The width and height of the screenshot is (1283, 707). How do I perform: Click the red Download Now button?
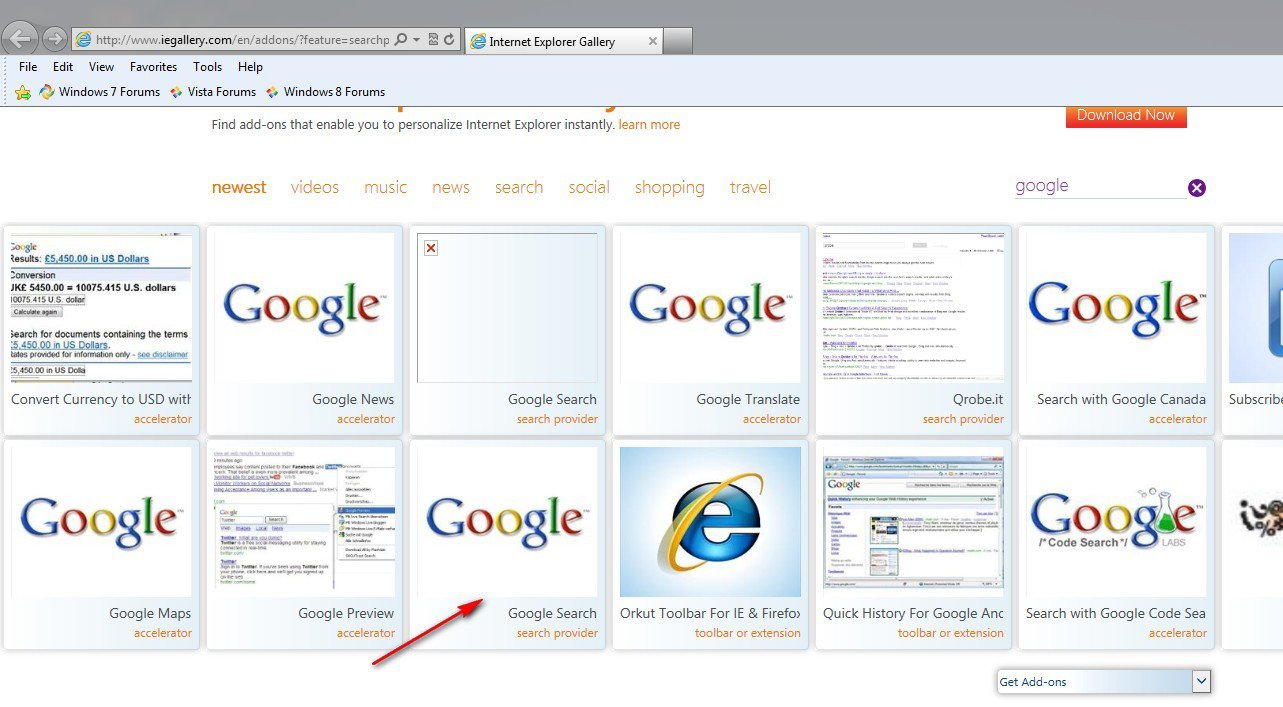[1126, 115]
